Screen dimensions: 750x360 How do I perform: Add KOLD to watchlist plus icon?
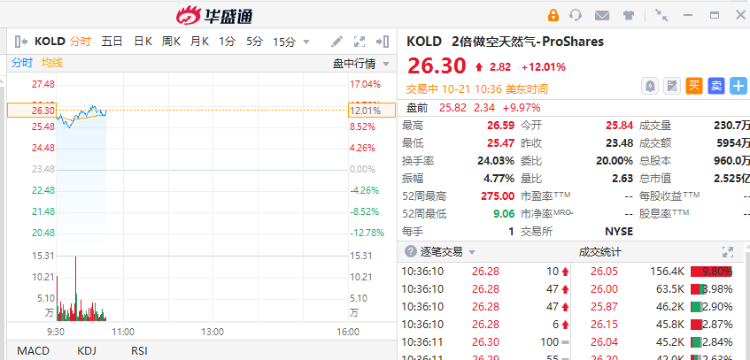[739, 86]
